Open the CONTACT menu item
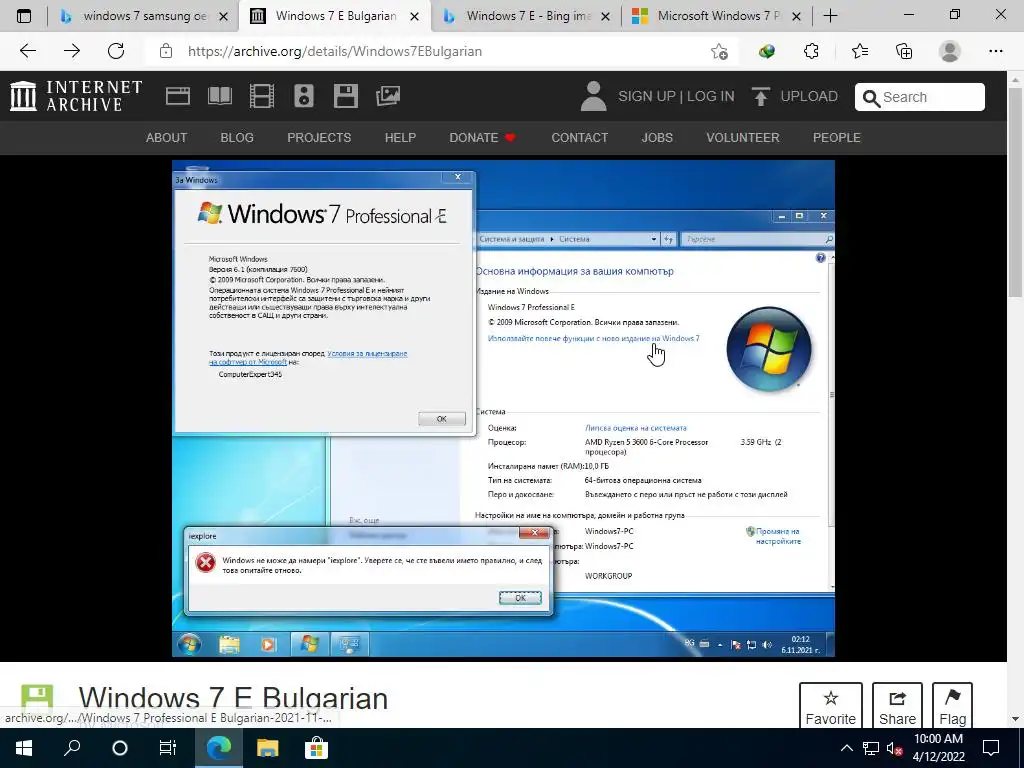The height and width of the screenshot is (768, 1024). coord(579,138)
